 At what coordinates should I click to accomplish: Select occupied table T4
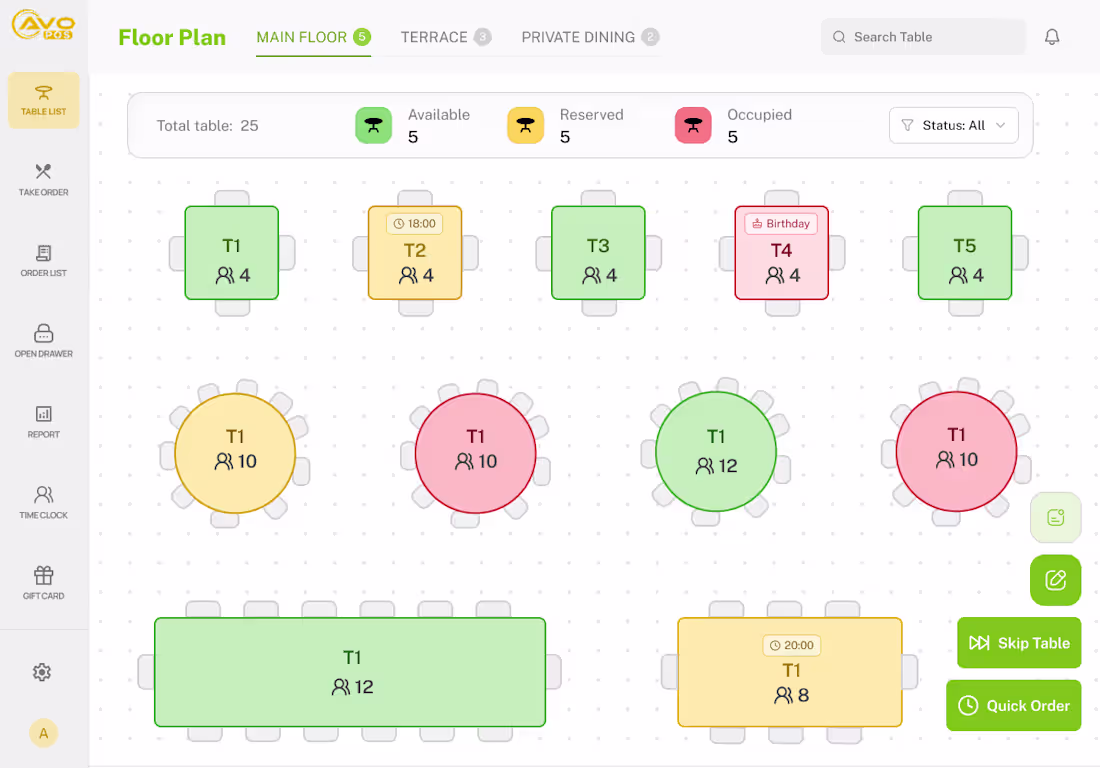coord(782,253)
